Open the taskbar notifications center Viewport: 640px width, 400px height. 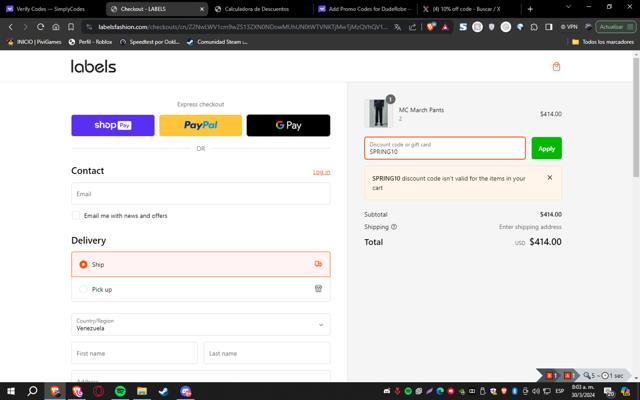tap(609, 392)
